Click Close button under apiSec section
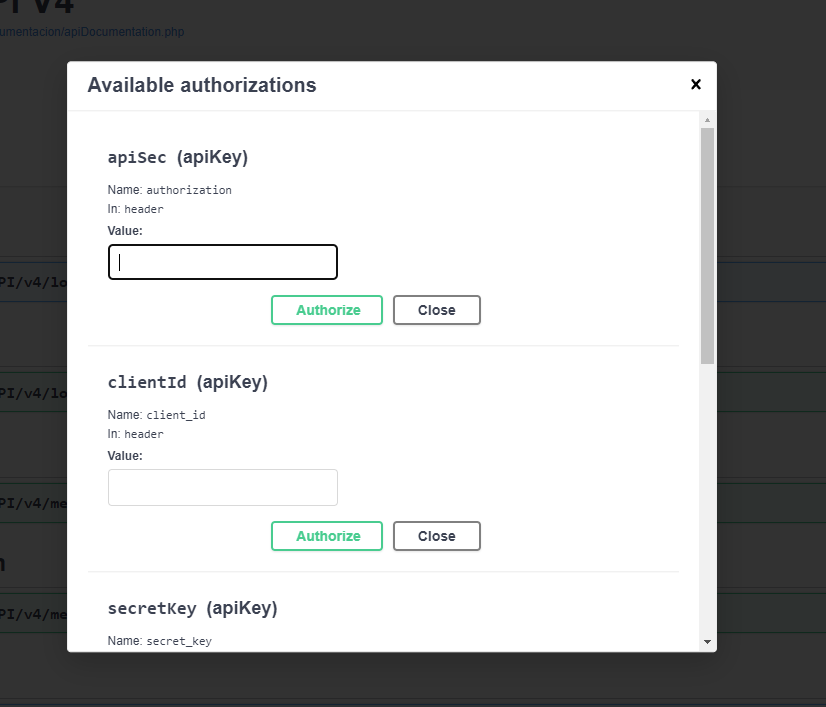826x707 pixels. click(437, 310)
